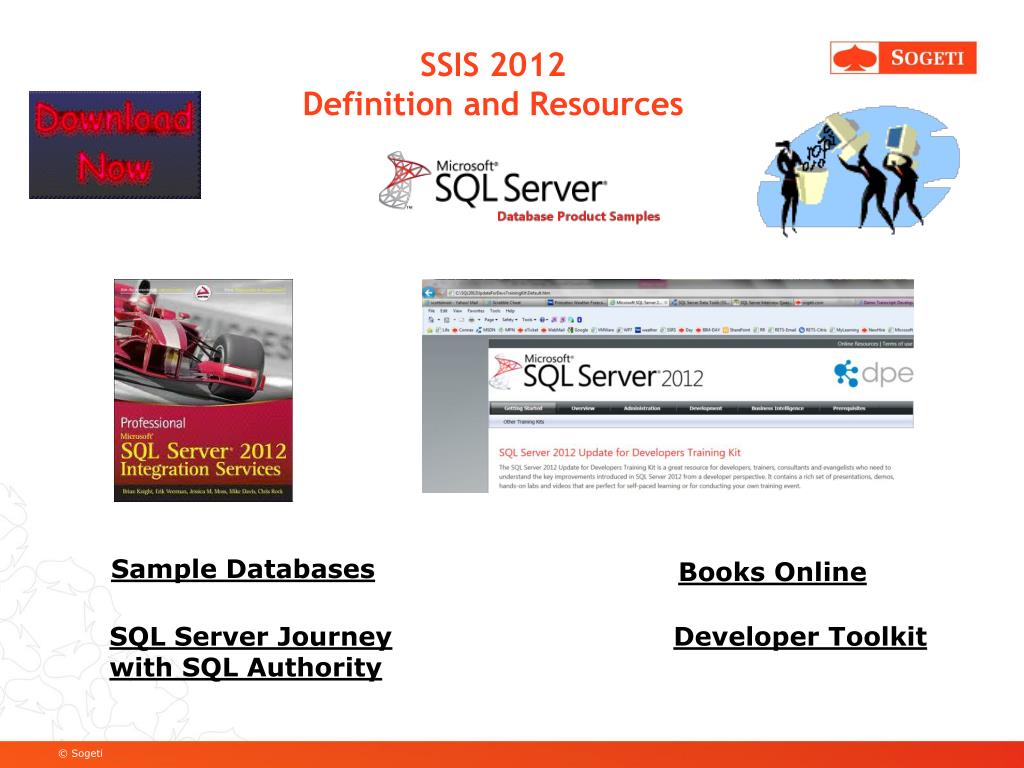Click the '© Sogeti' footer text
This screenshot has width=1024, height=768.
(x=80, y=754)
